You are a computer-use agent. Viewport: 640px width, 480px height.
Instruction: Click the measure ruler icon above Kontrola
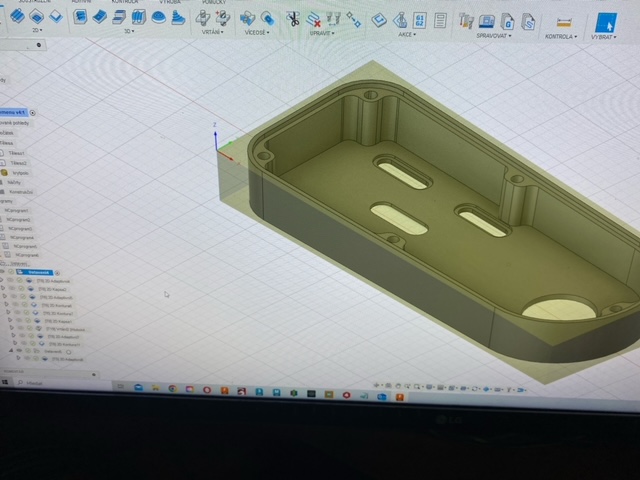[x=563, y=21]
